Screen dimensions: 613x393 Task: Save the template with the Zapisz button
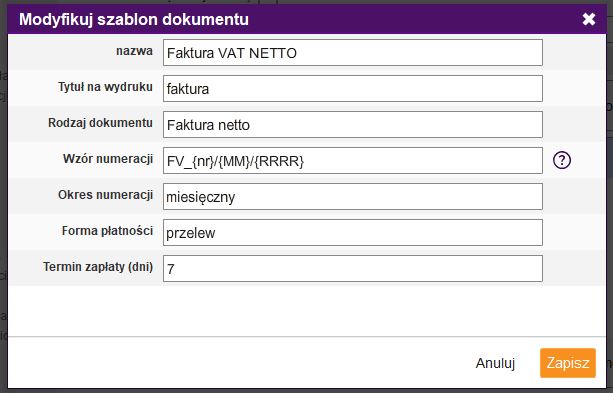coord(568,363)
